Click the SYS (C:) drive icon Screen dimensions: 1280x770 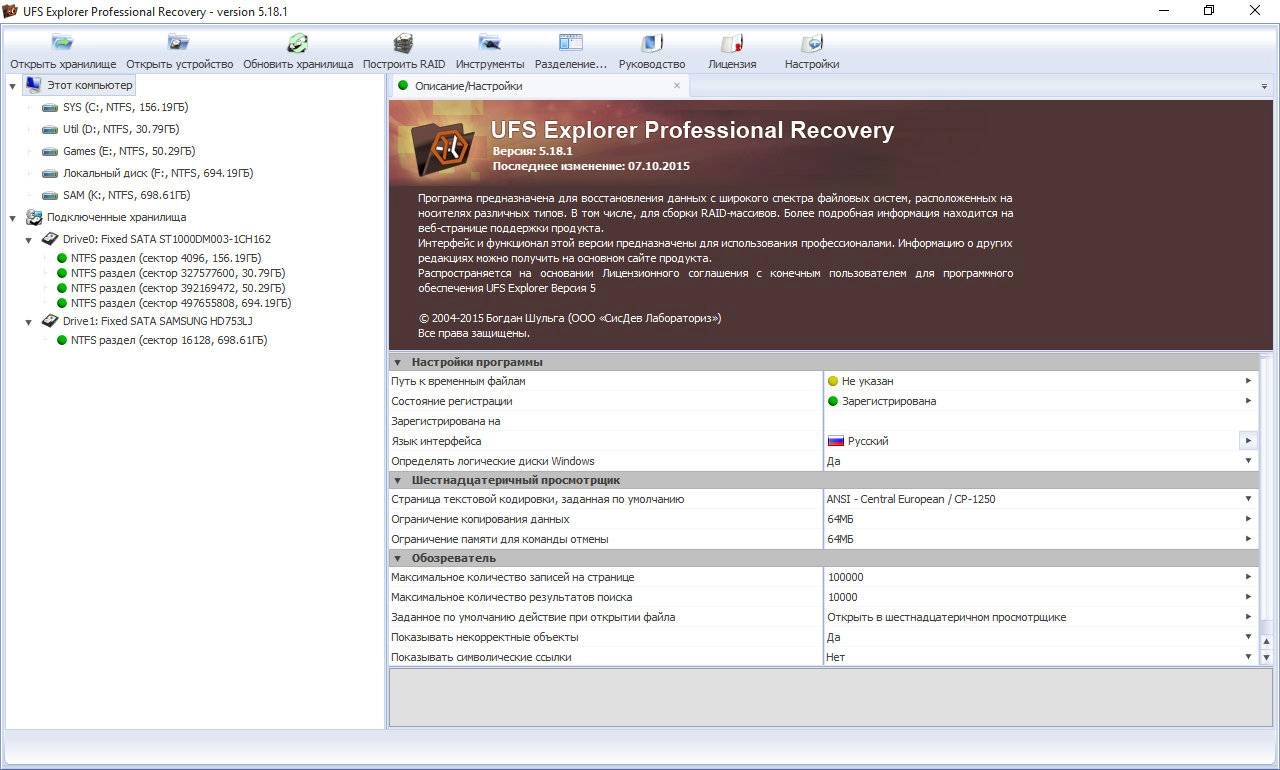coord(50,107)
